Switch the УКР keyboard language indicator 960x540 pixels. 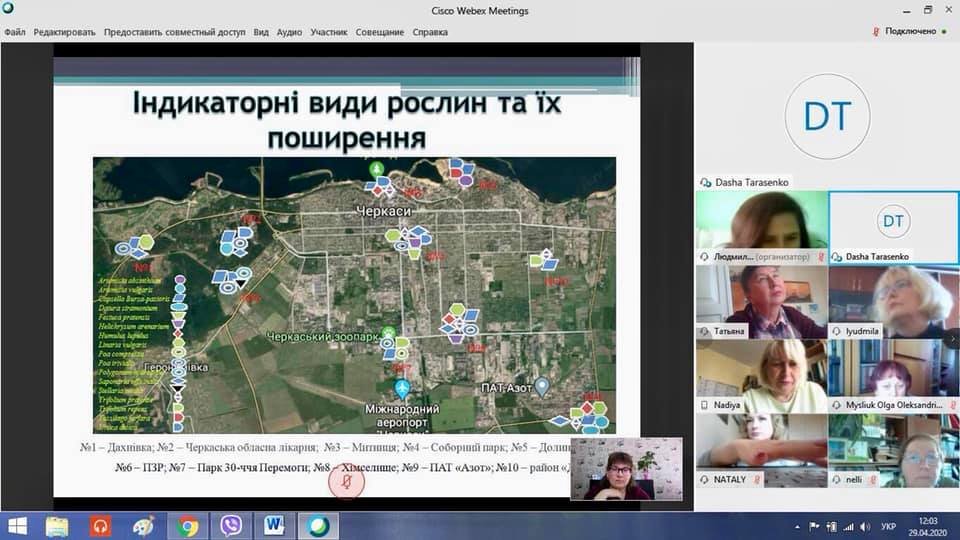(x=888, y=527)
